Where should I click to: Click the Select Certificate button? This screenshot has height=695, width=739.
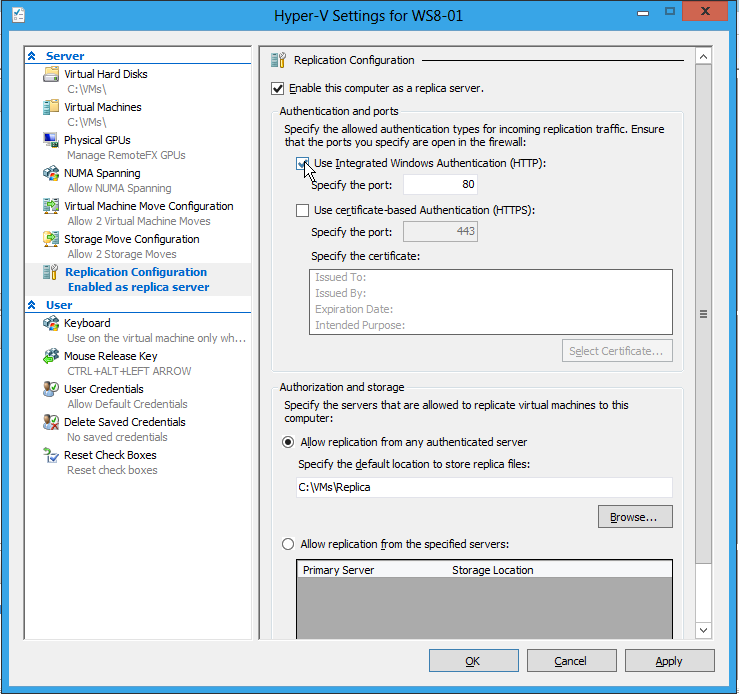(617, 351)
